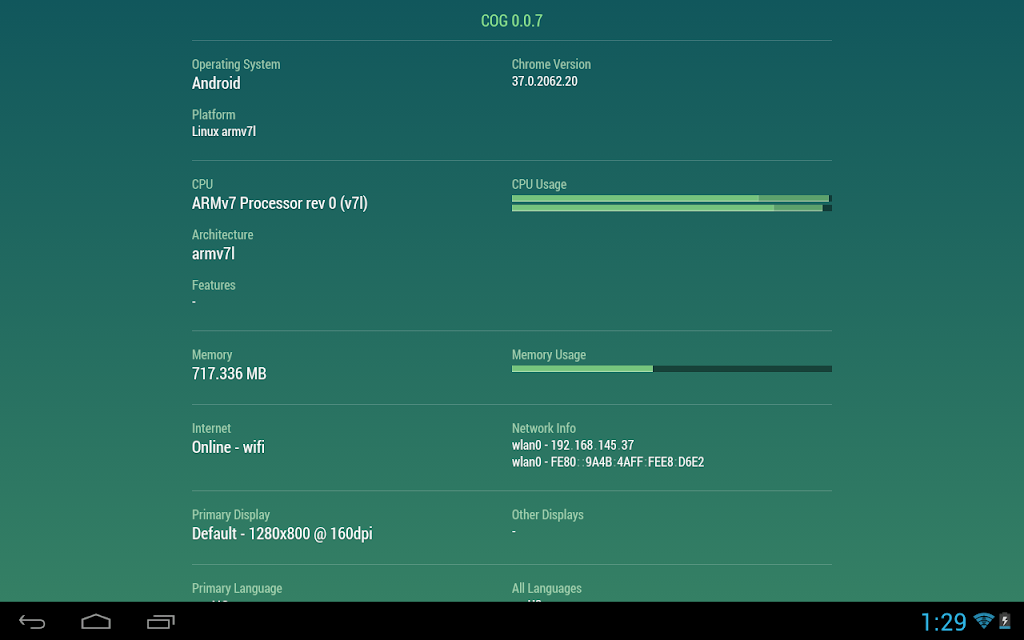The width and height of the screenshot is (1024, 640).
Task: Select the Platform label
Action: [214, 115]
